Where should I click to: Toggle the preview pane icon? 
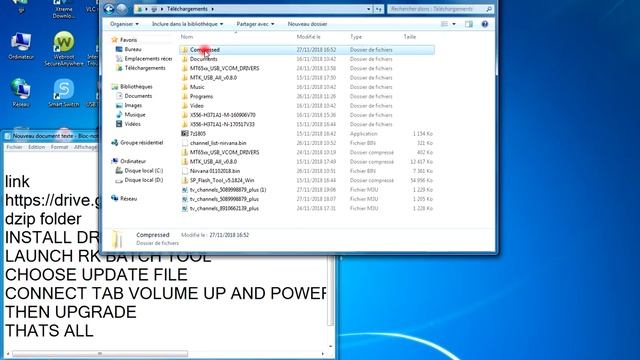(469, 24)
